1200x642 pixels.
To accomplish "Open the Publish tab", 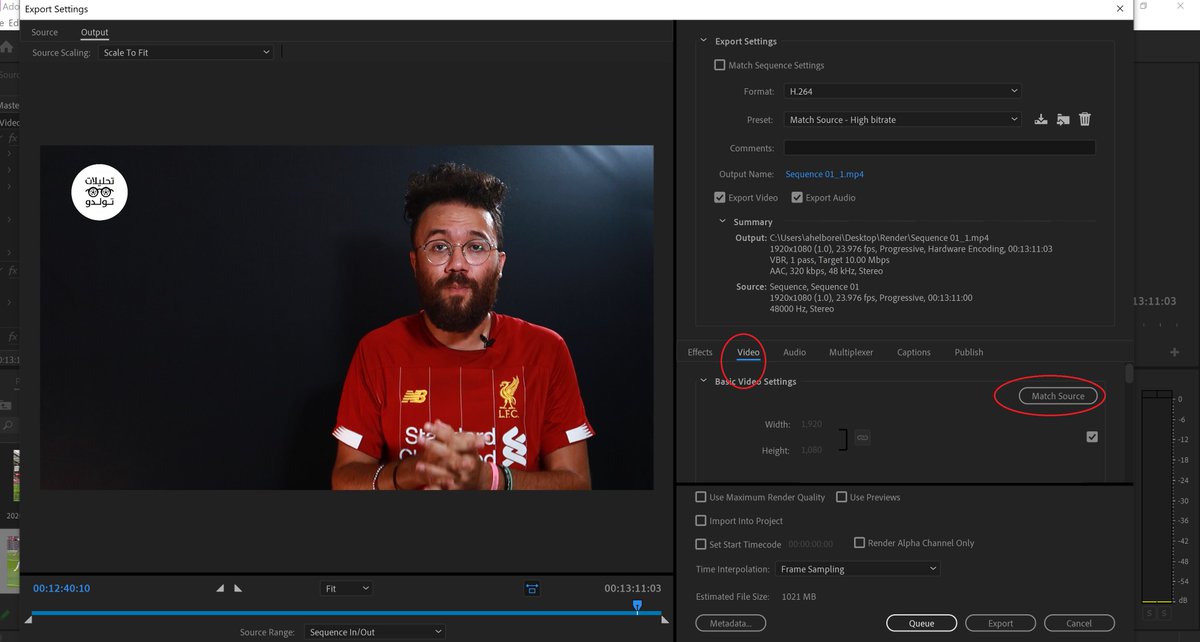I will tap(969, 352).
